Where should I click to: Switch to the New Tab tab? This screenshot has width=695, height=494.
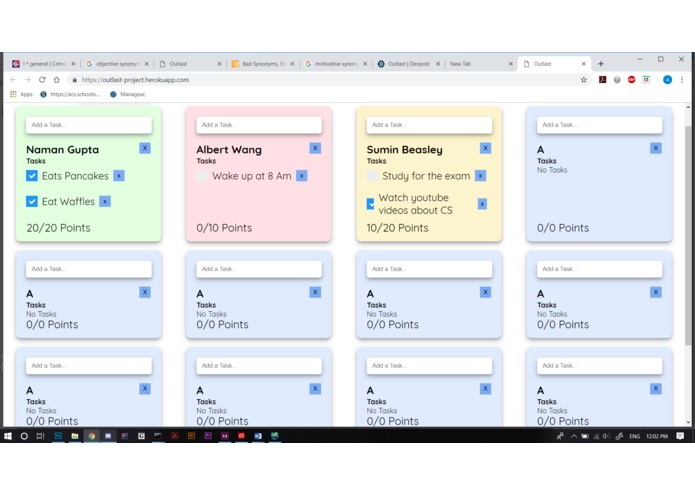coord(481,64)
